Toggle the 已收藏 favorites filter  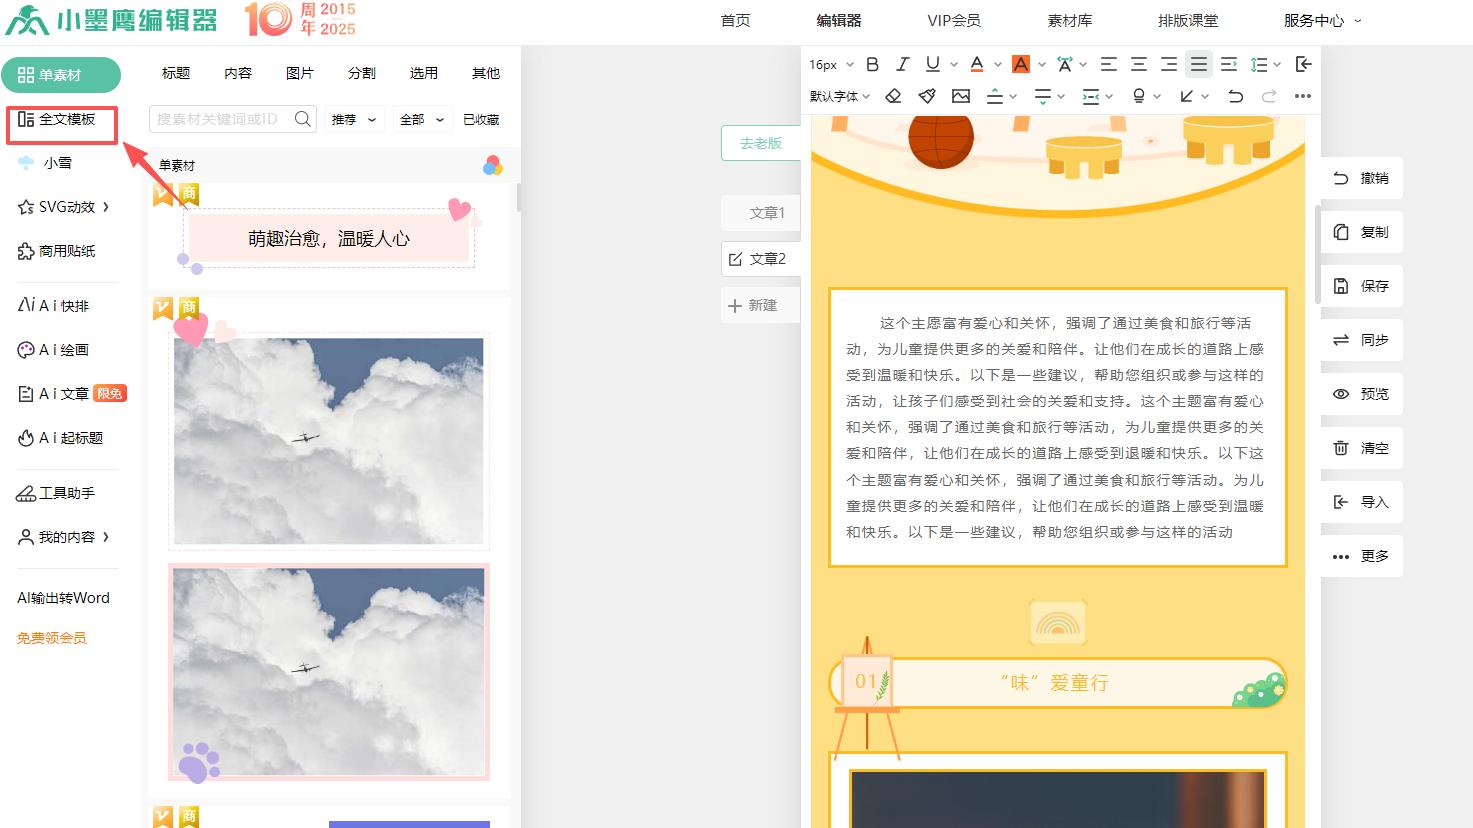[x=481, y=118]
